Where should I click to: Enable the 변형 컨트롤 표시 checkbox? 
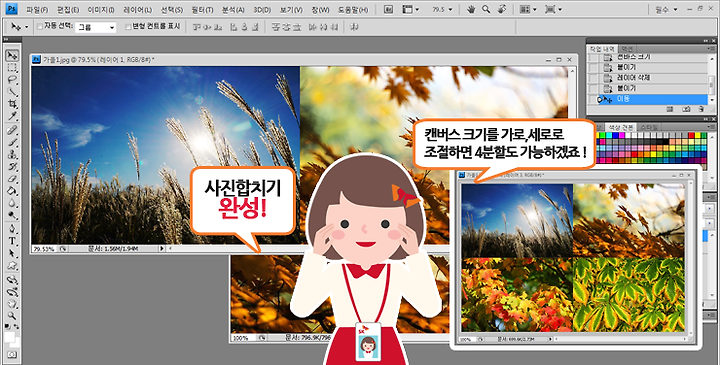tap(128, 27)
